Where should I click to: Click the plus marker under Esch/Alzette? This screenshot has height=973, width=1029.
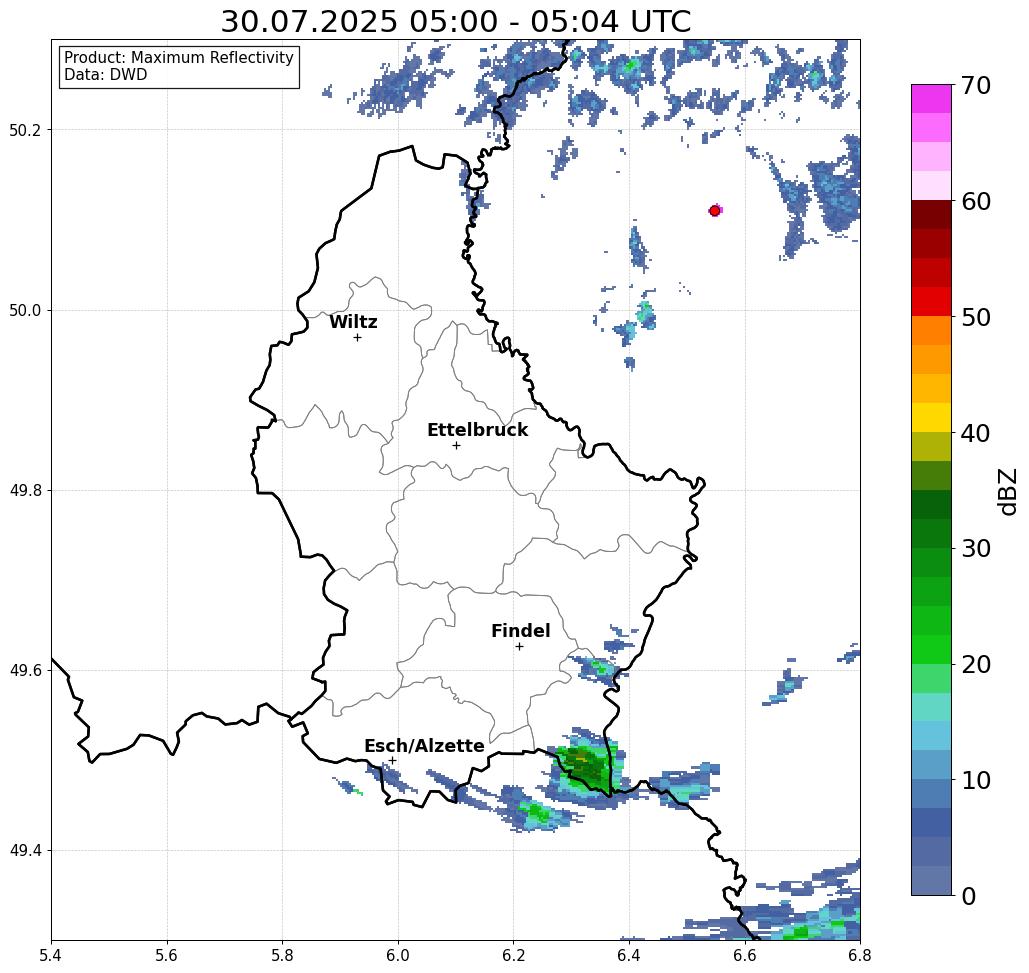(x=392, y=761)
